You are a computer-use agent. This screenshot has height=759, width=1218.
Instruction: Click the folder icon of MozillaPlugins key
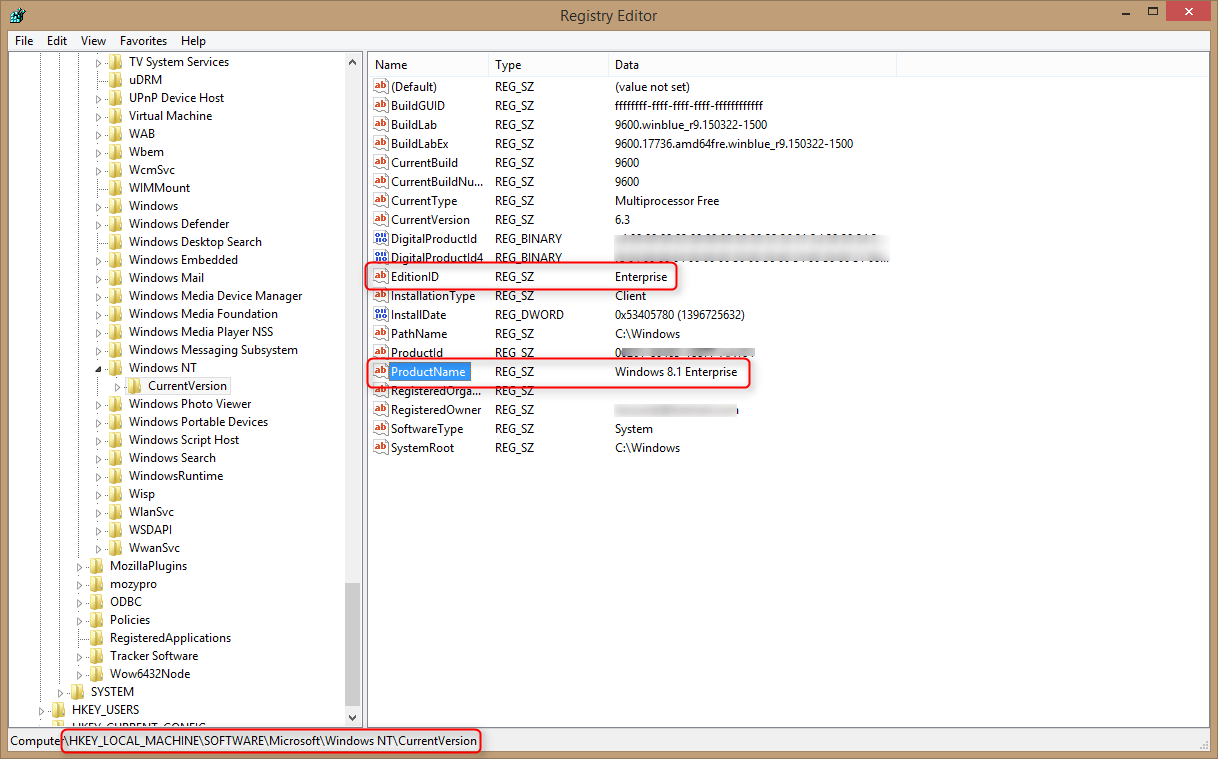tap(97, 566)
